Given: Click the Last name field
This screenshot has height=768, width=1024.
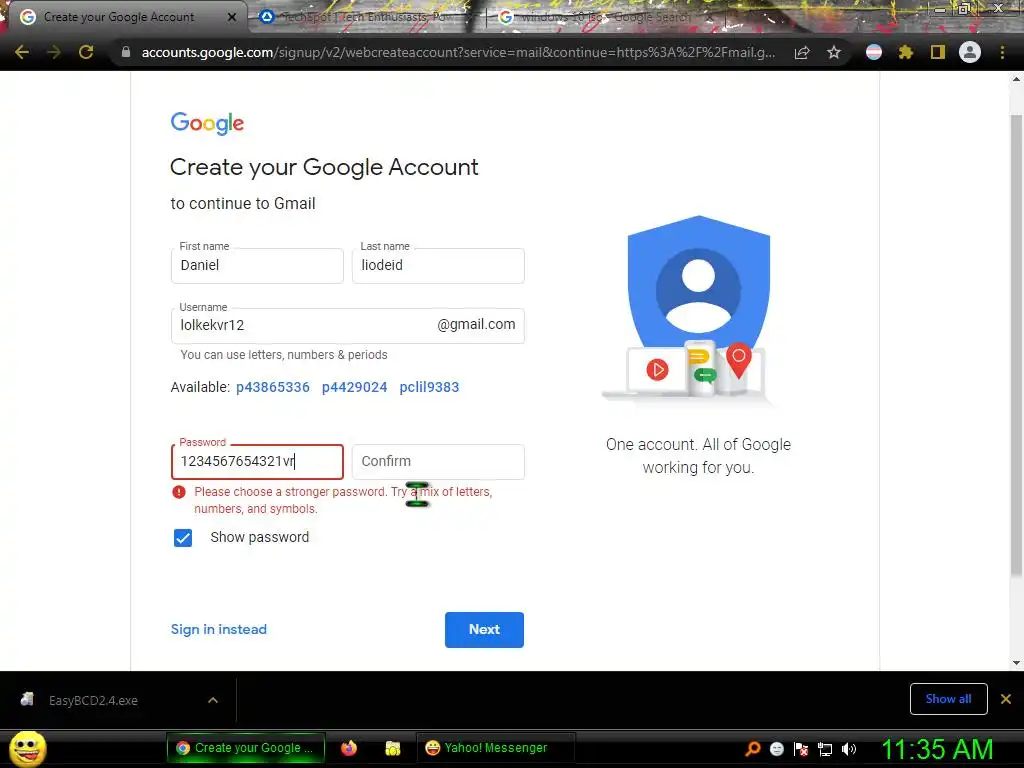Looking at the screenshot, I should tap(438, 265).
